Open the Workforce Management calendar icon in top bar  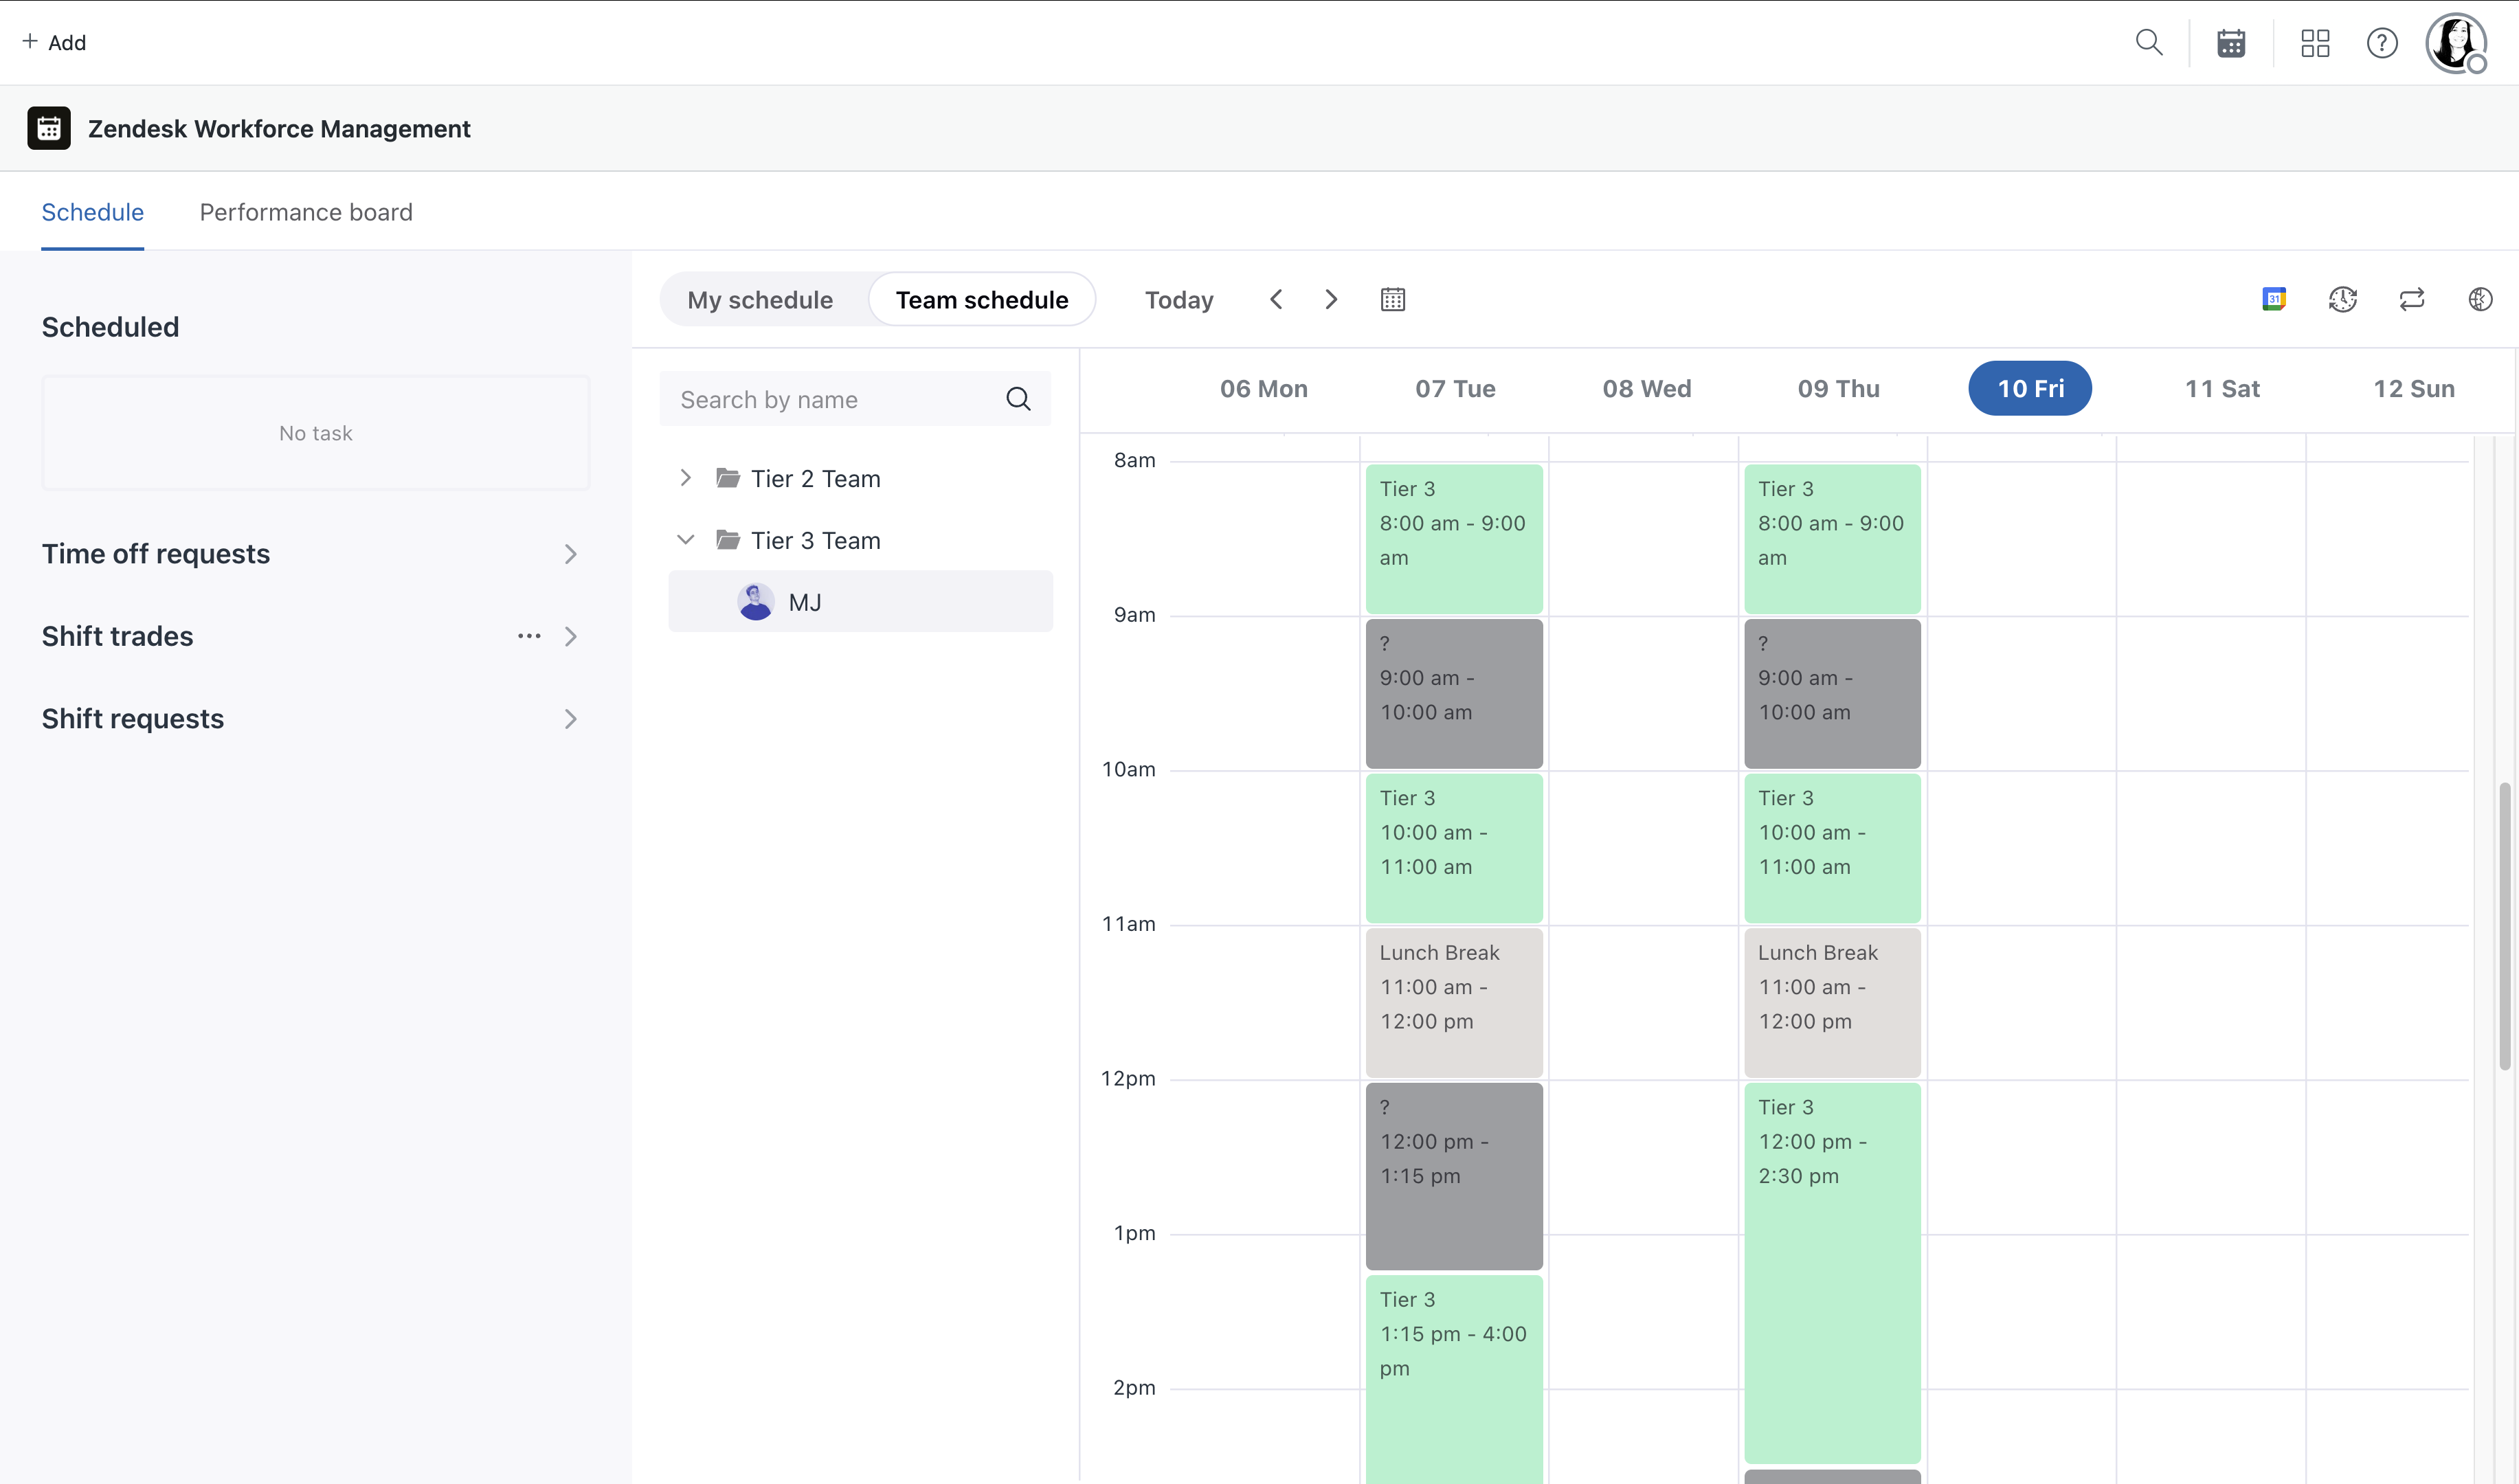2231,43
